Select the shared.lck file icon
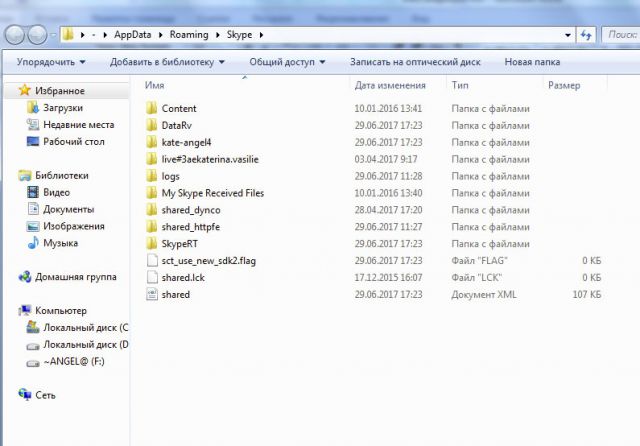This screenshot has width=640, height=446. tap(152, 277)
